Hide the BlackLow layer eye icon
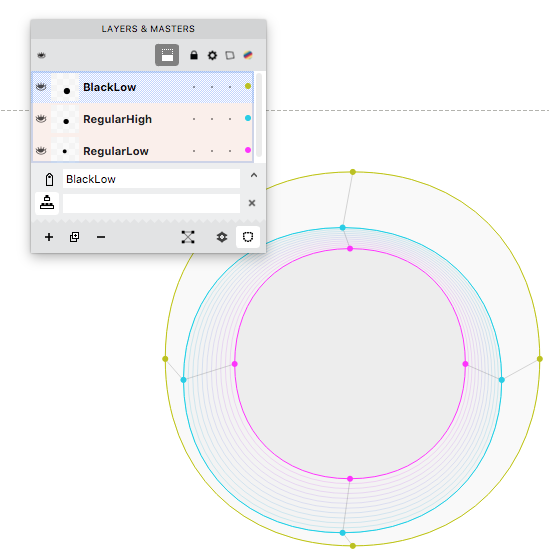This screenshot has height=556, width=549. pos(41,87)
